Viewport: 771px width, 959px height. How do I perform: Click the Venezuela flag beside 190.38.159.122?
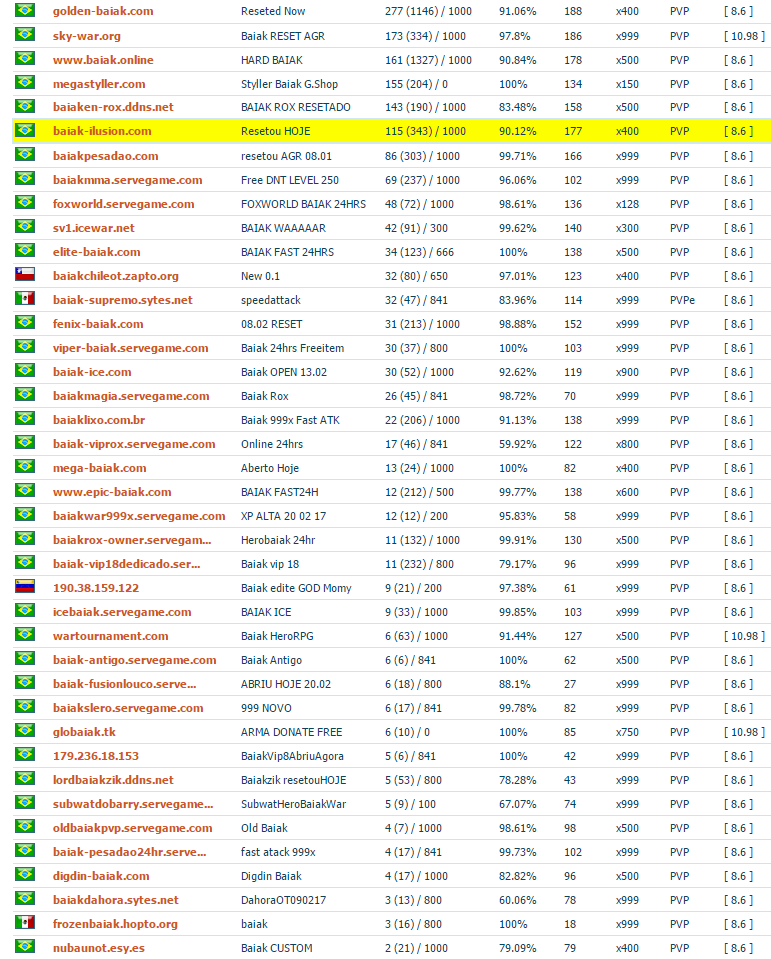[x=25, y=587]
